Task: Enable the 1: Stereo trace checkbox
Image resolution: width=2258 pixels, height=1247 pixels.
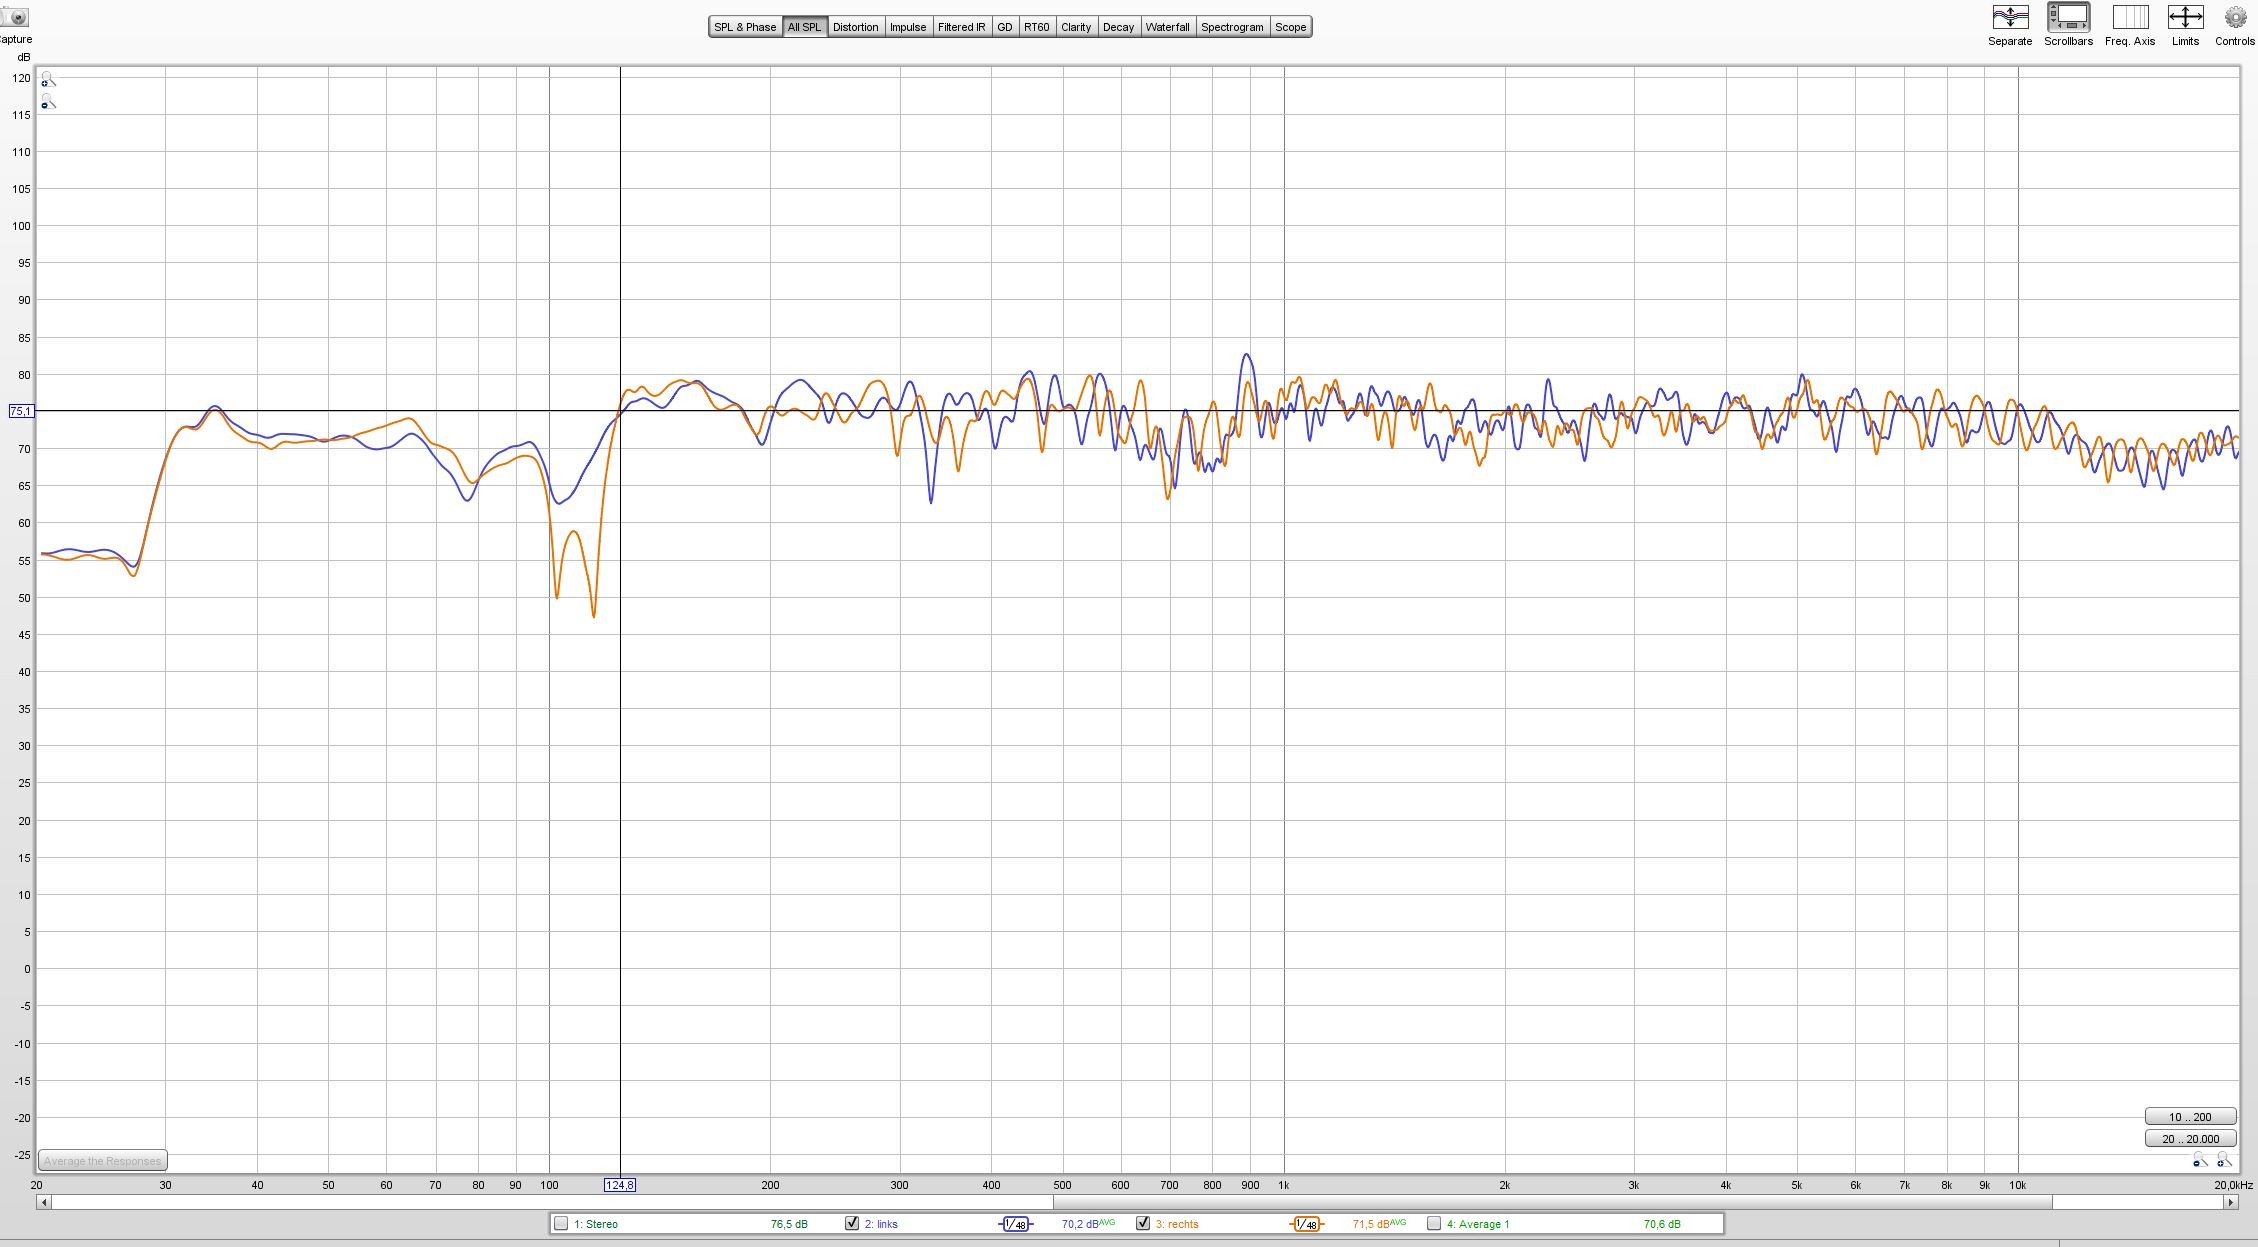Action: pos(561,1223)
